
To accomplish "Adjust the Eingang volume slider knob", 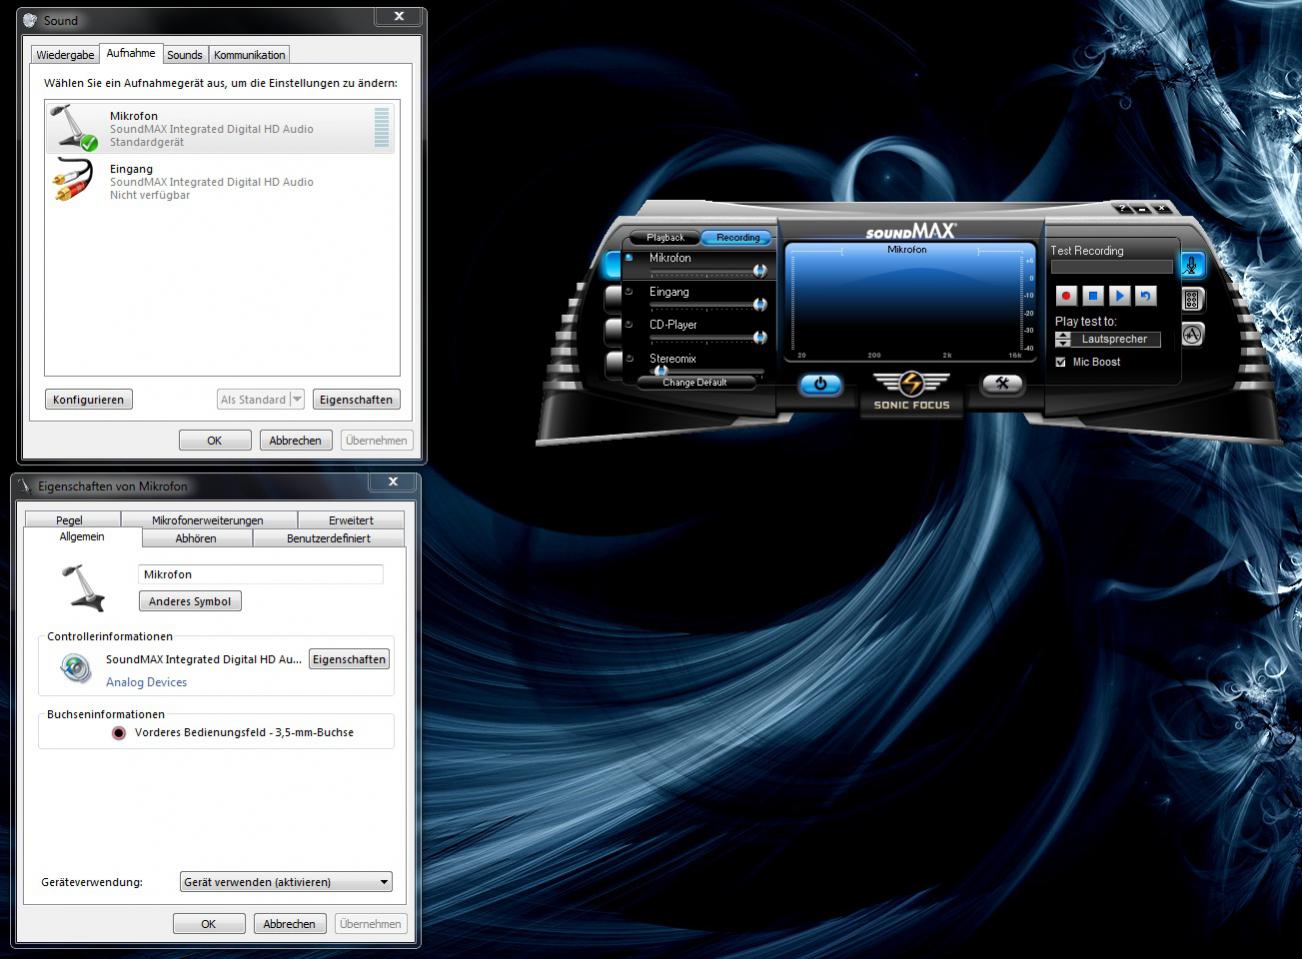I will point(760,304).
